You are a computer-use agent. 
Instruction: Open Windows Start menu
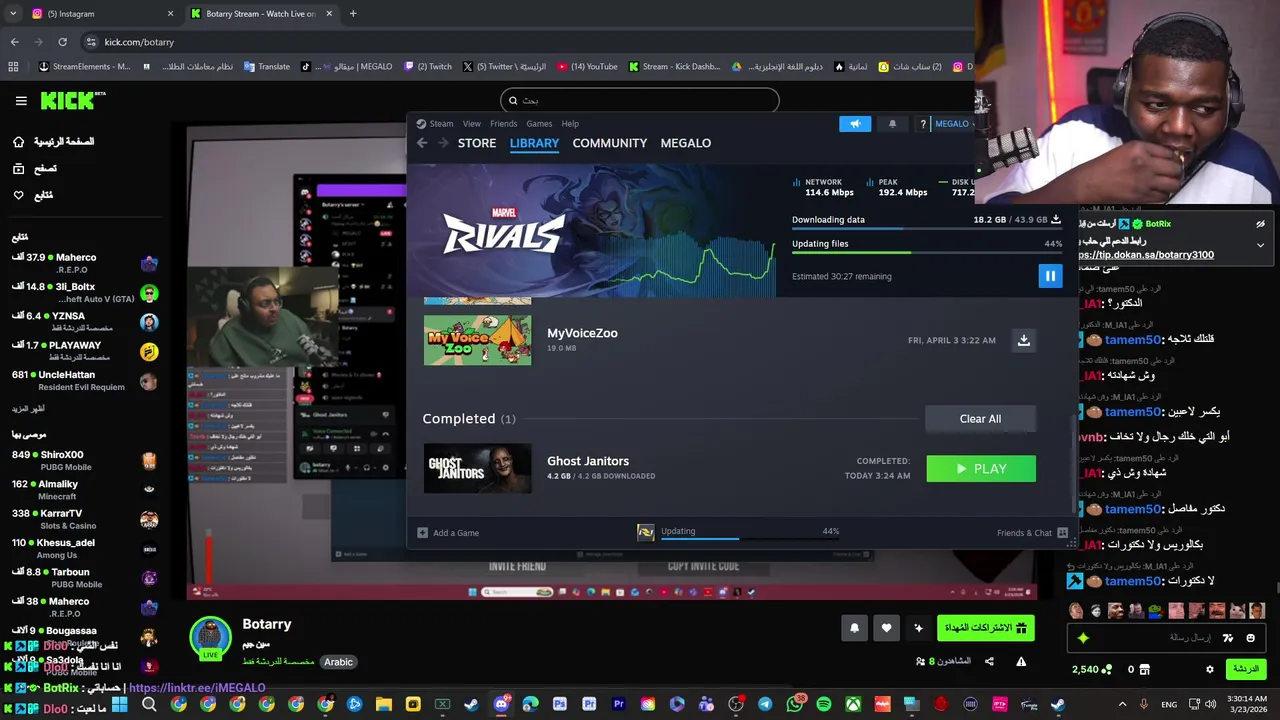119,705
